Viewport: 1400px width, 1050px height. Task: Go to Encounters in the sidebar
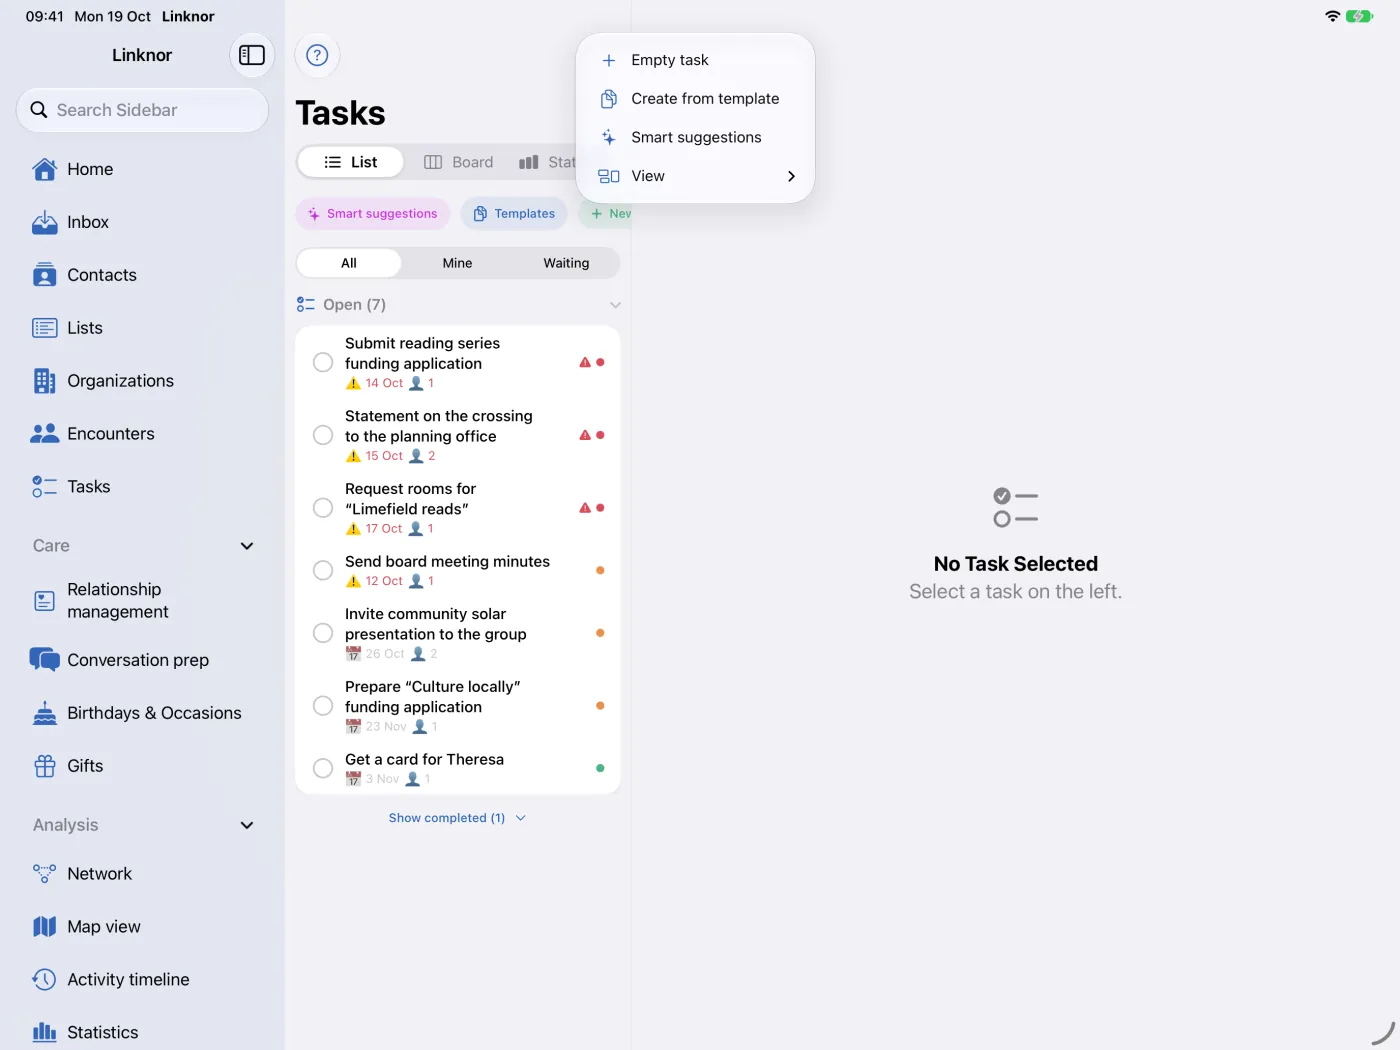(x=142, y=434)
